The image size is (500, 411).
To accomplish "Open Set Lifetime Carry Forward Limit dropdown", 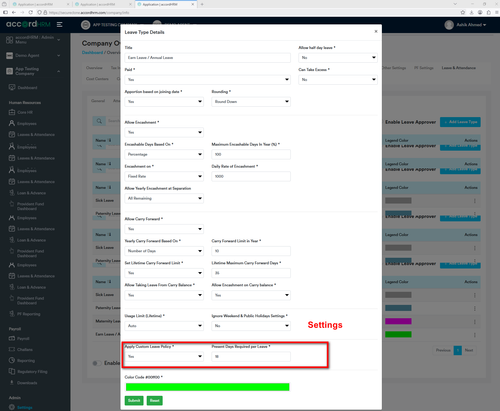I will (164, 273).
